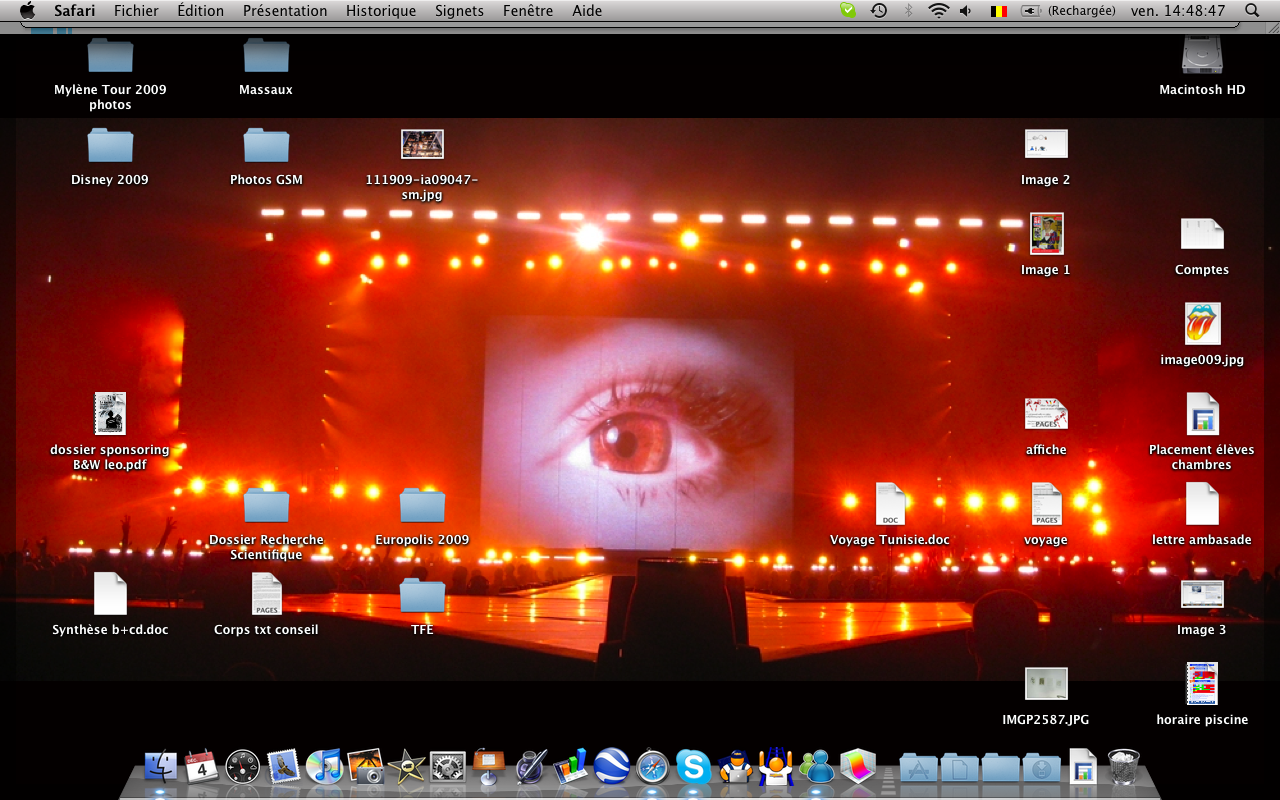This screenshot has width=1280, height=800.
Task: Click the Bluetooth menu bar icon
Action: 909,11
